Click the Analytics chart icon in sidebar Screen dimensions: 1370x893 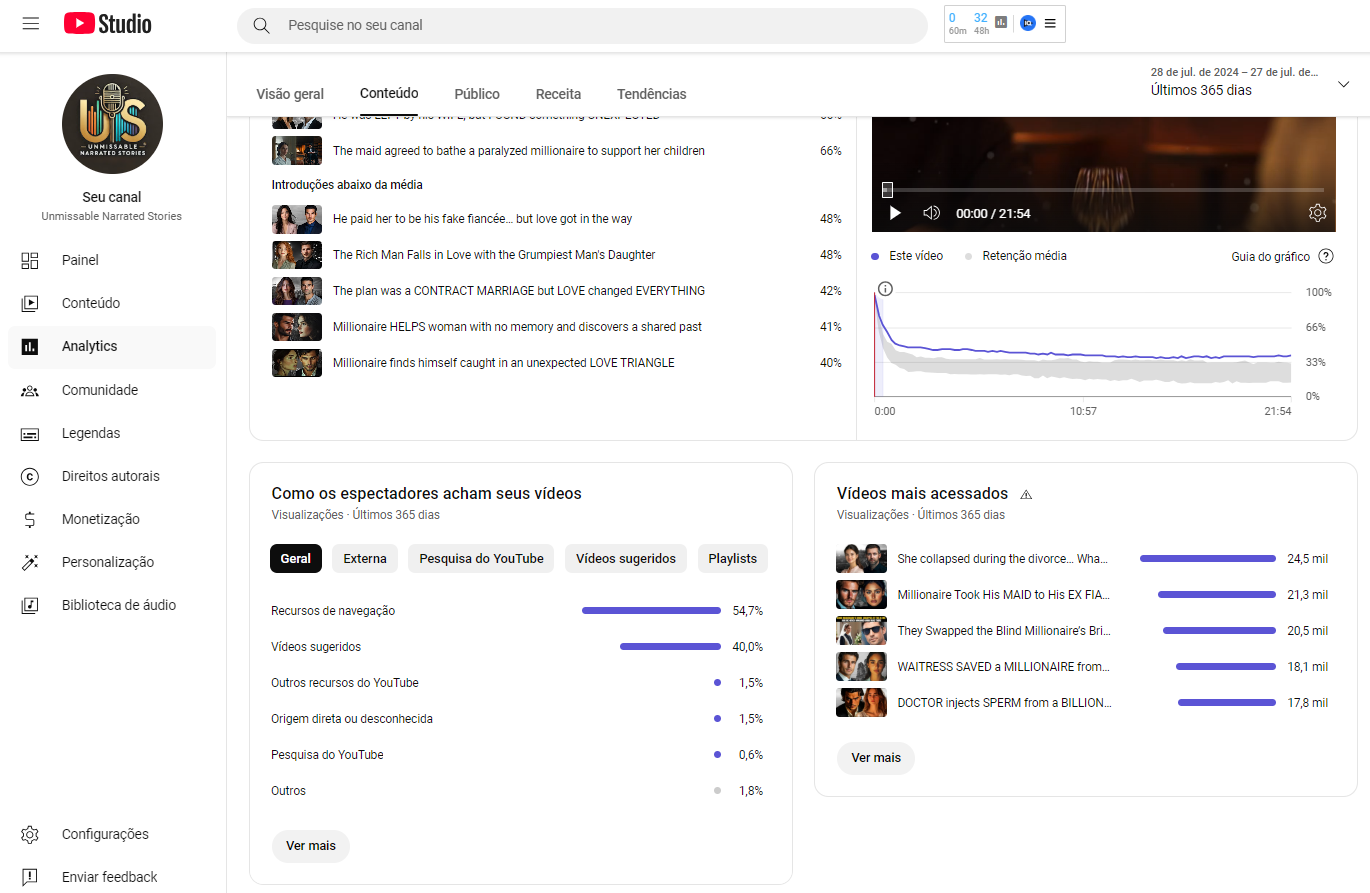point(30,346)
